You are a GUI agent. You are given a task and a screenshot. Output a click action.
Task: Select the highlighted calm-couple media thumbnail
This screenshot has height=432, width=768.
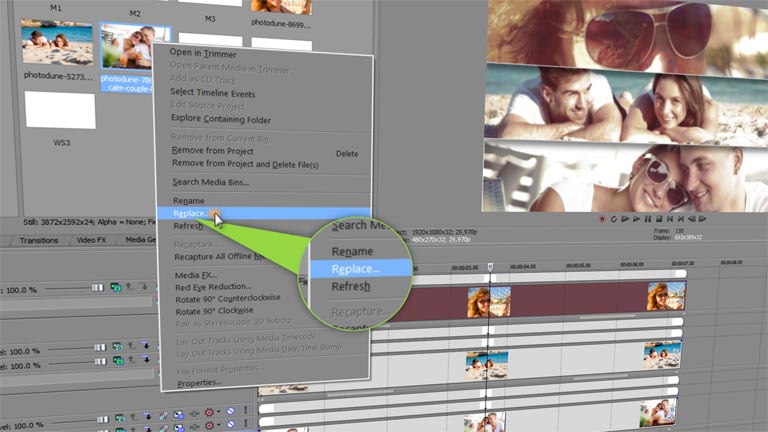(x=135, y=47)
